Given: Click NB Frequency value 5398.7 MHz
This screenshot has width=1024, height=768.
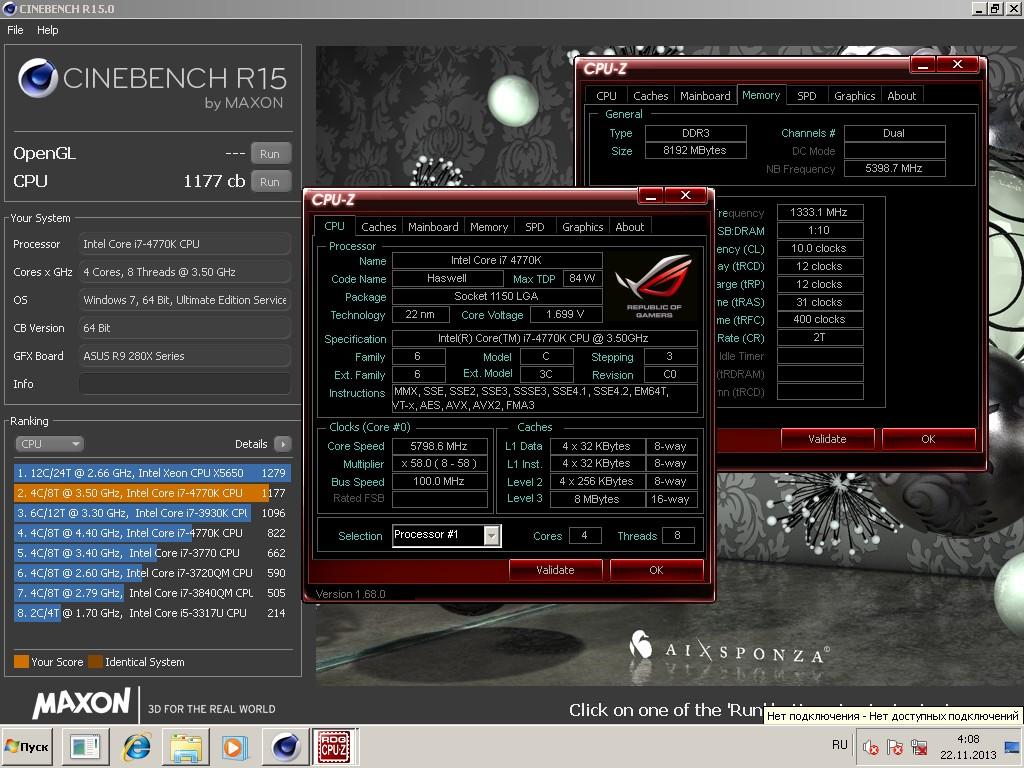Looking at the screenshot, I should click(x=894, y=168).
